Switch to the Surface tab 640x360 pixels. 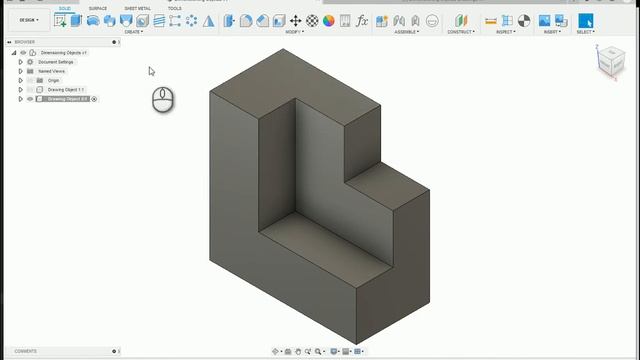[x=98, y=9]
